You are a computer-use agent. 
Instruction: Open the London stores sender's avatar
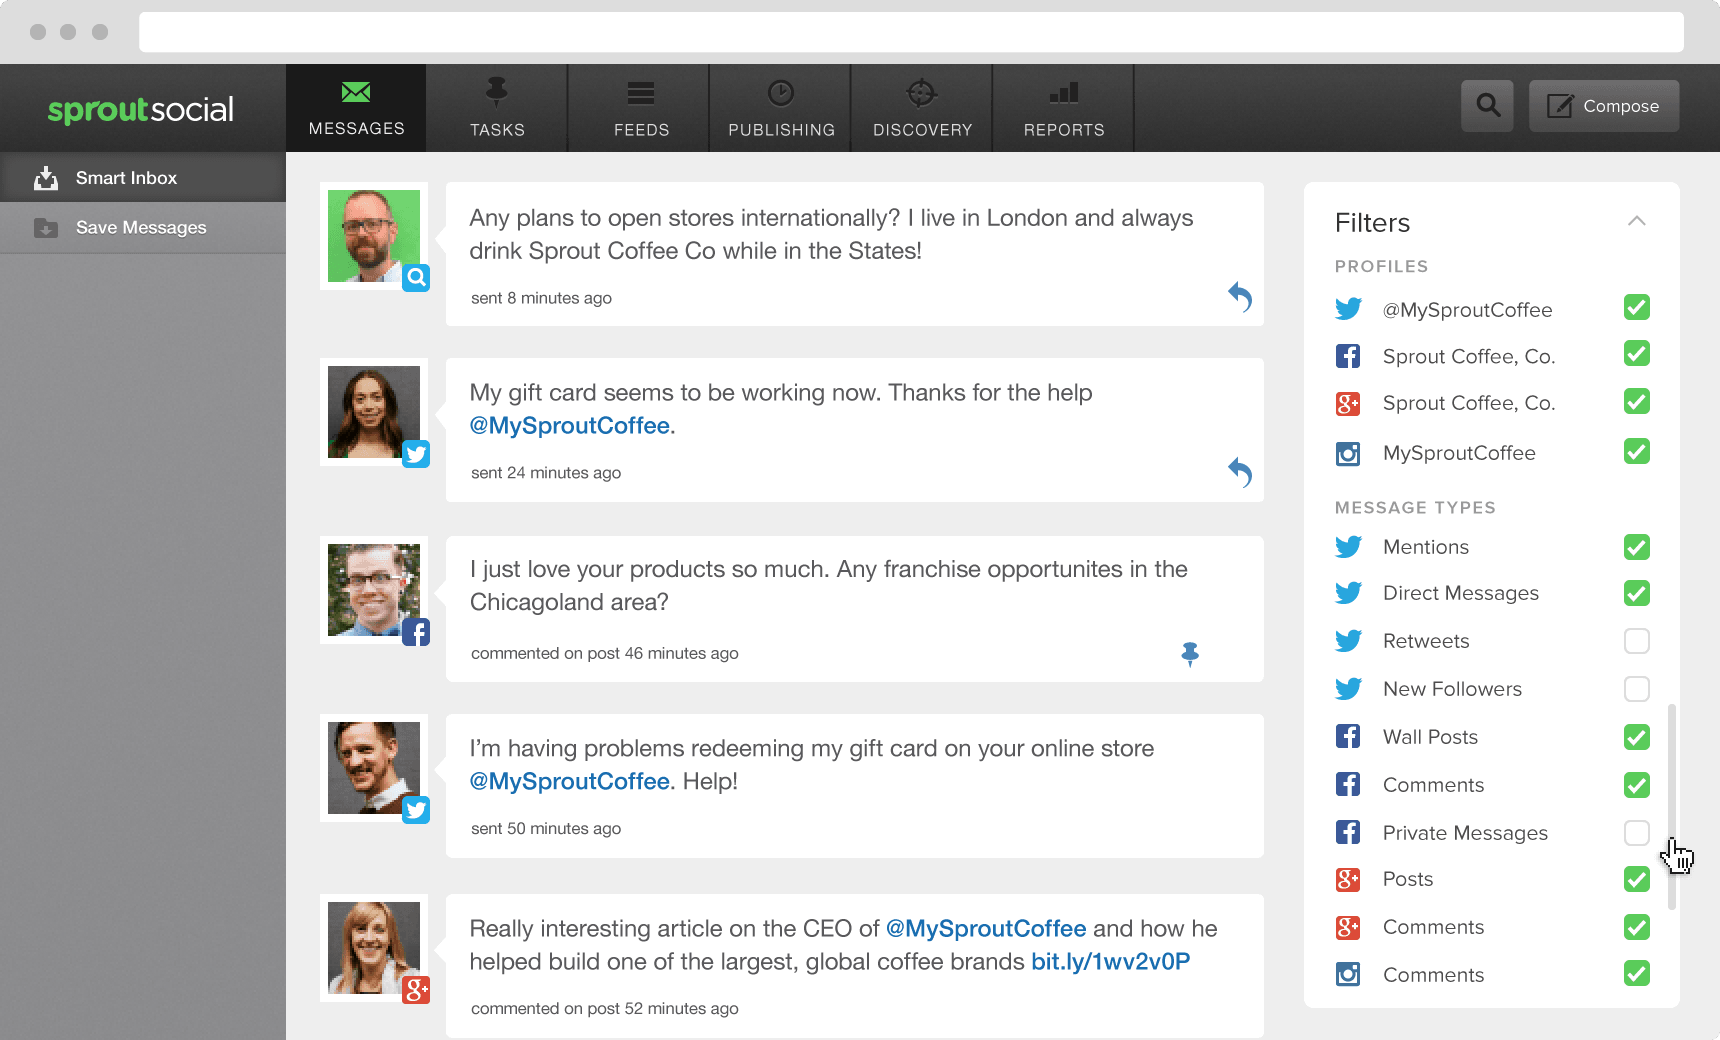pos(374,236)
